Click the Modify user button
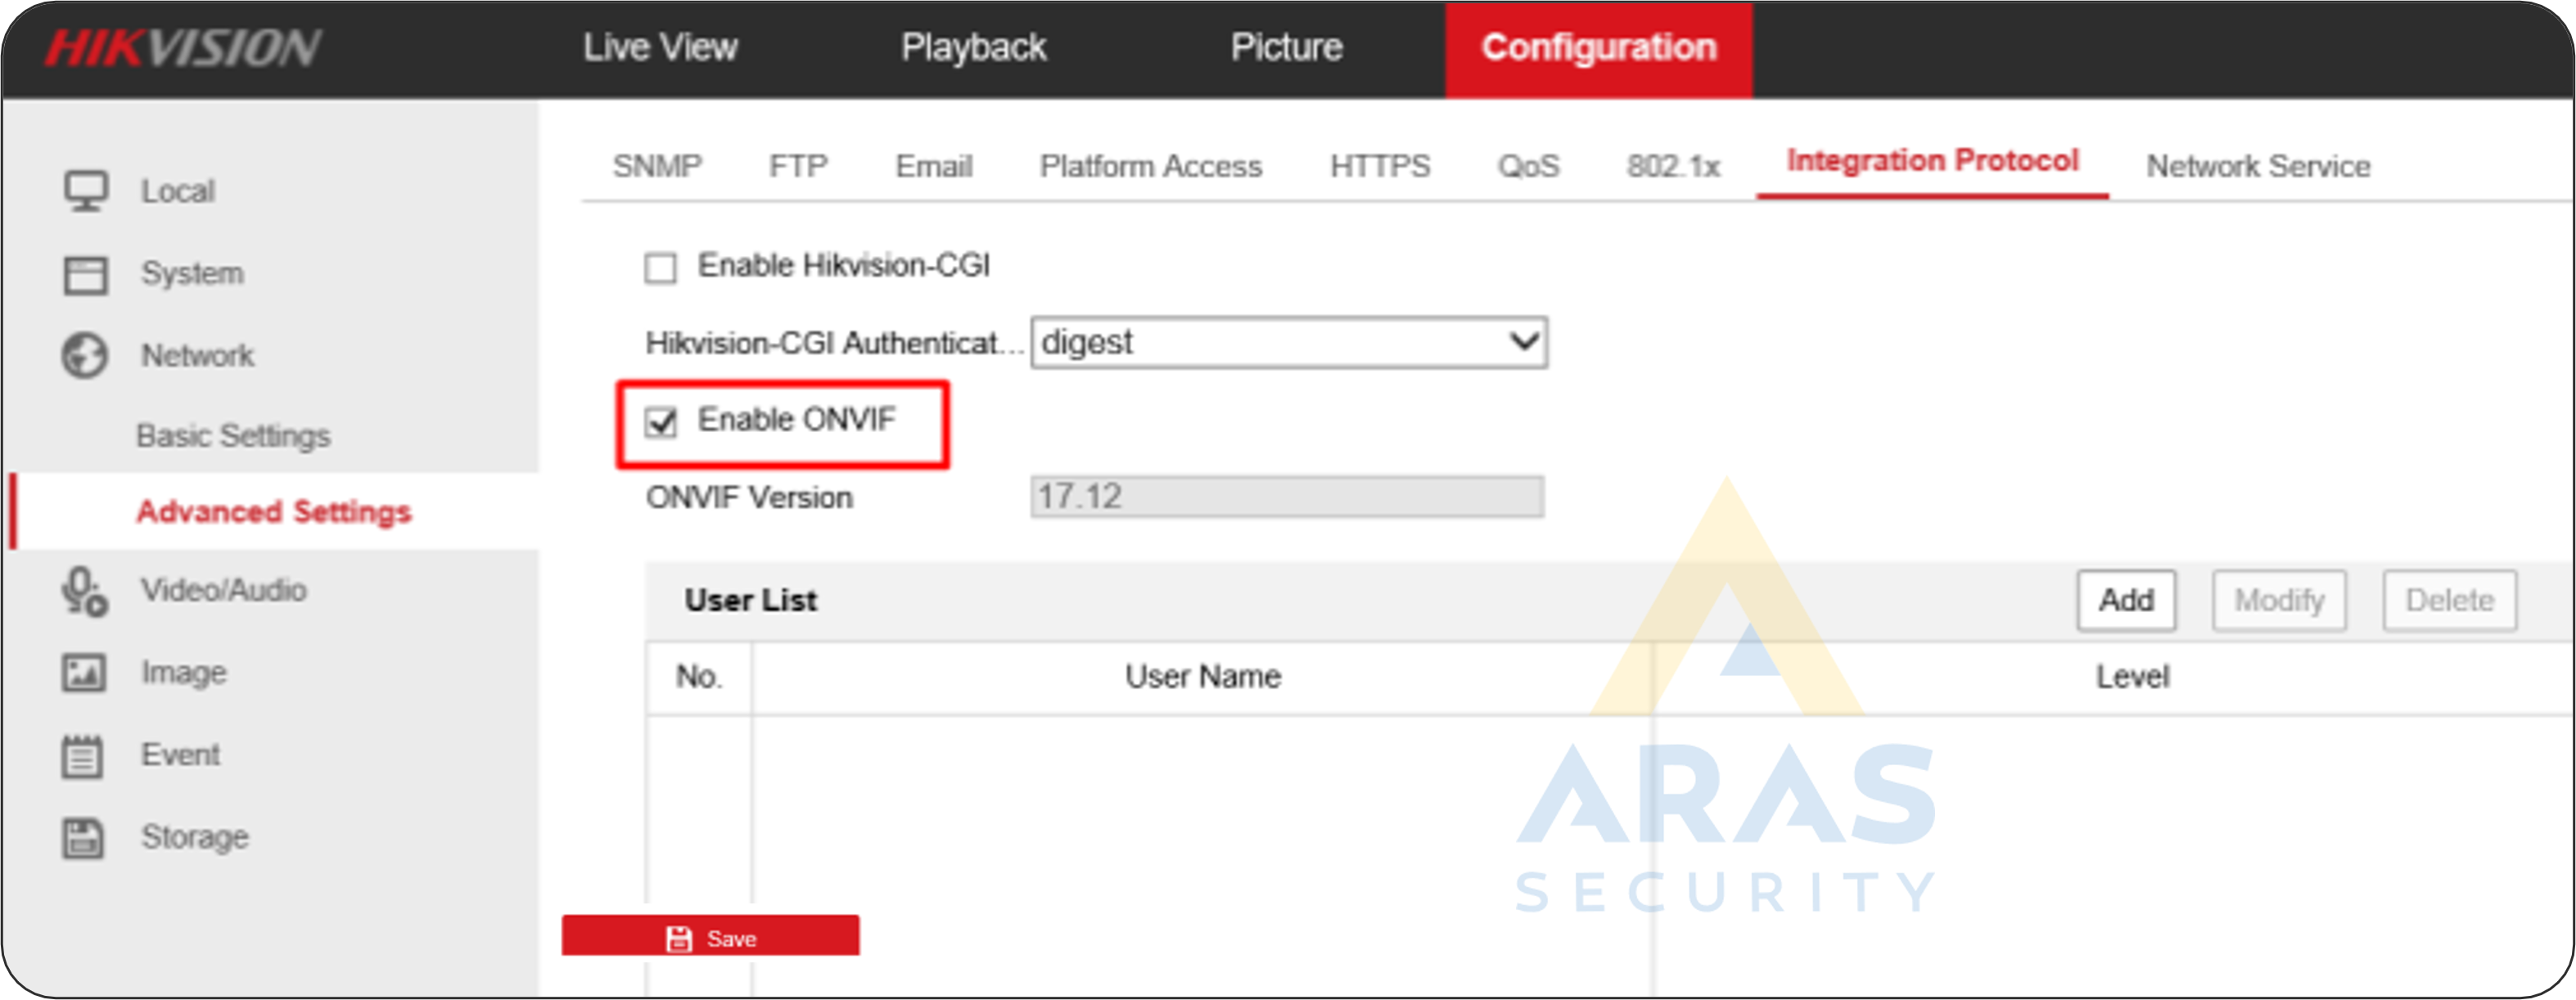Viewport: 2576px width, 1000px height. [2279, 601]
